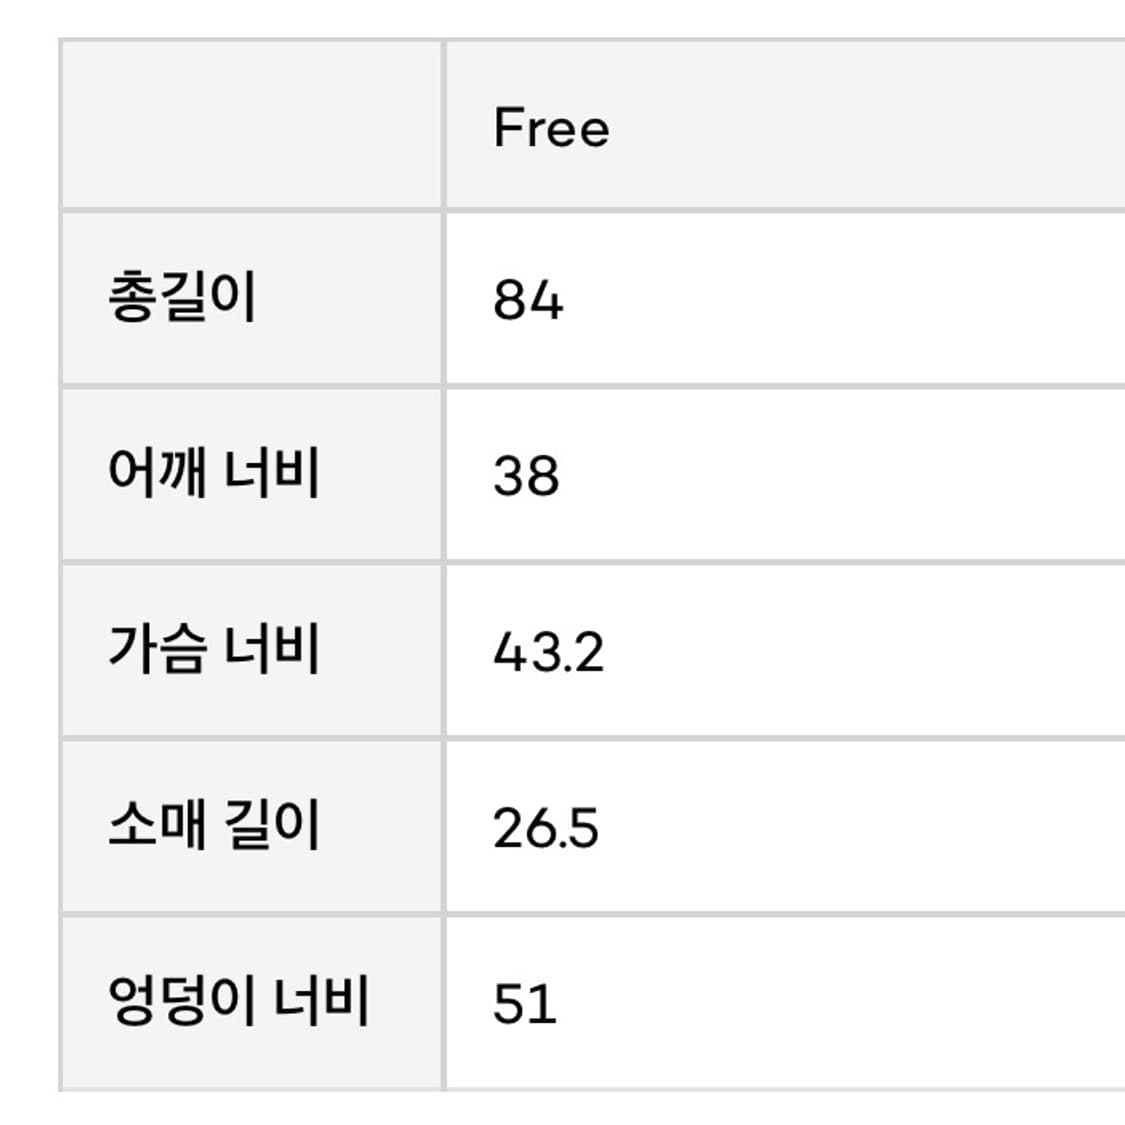
Task: Select the 소매 길이 row label
Action: tap(213, 826)
